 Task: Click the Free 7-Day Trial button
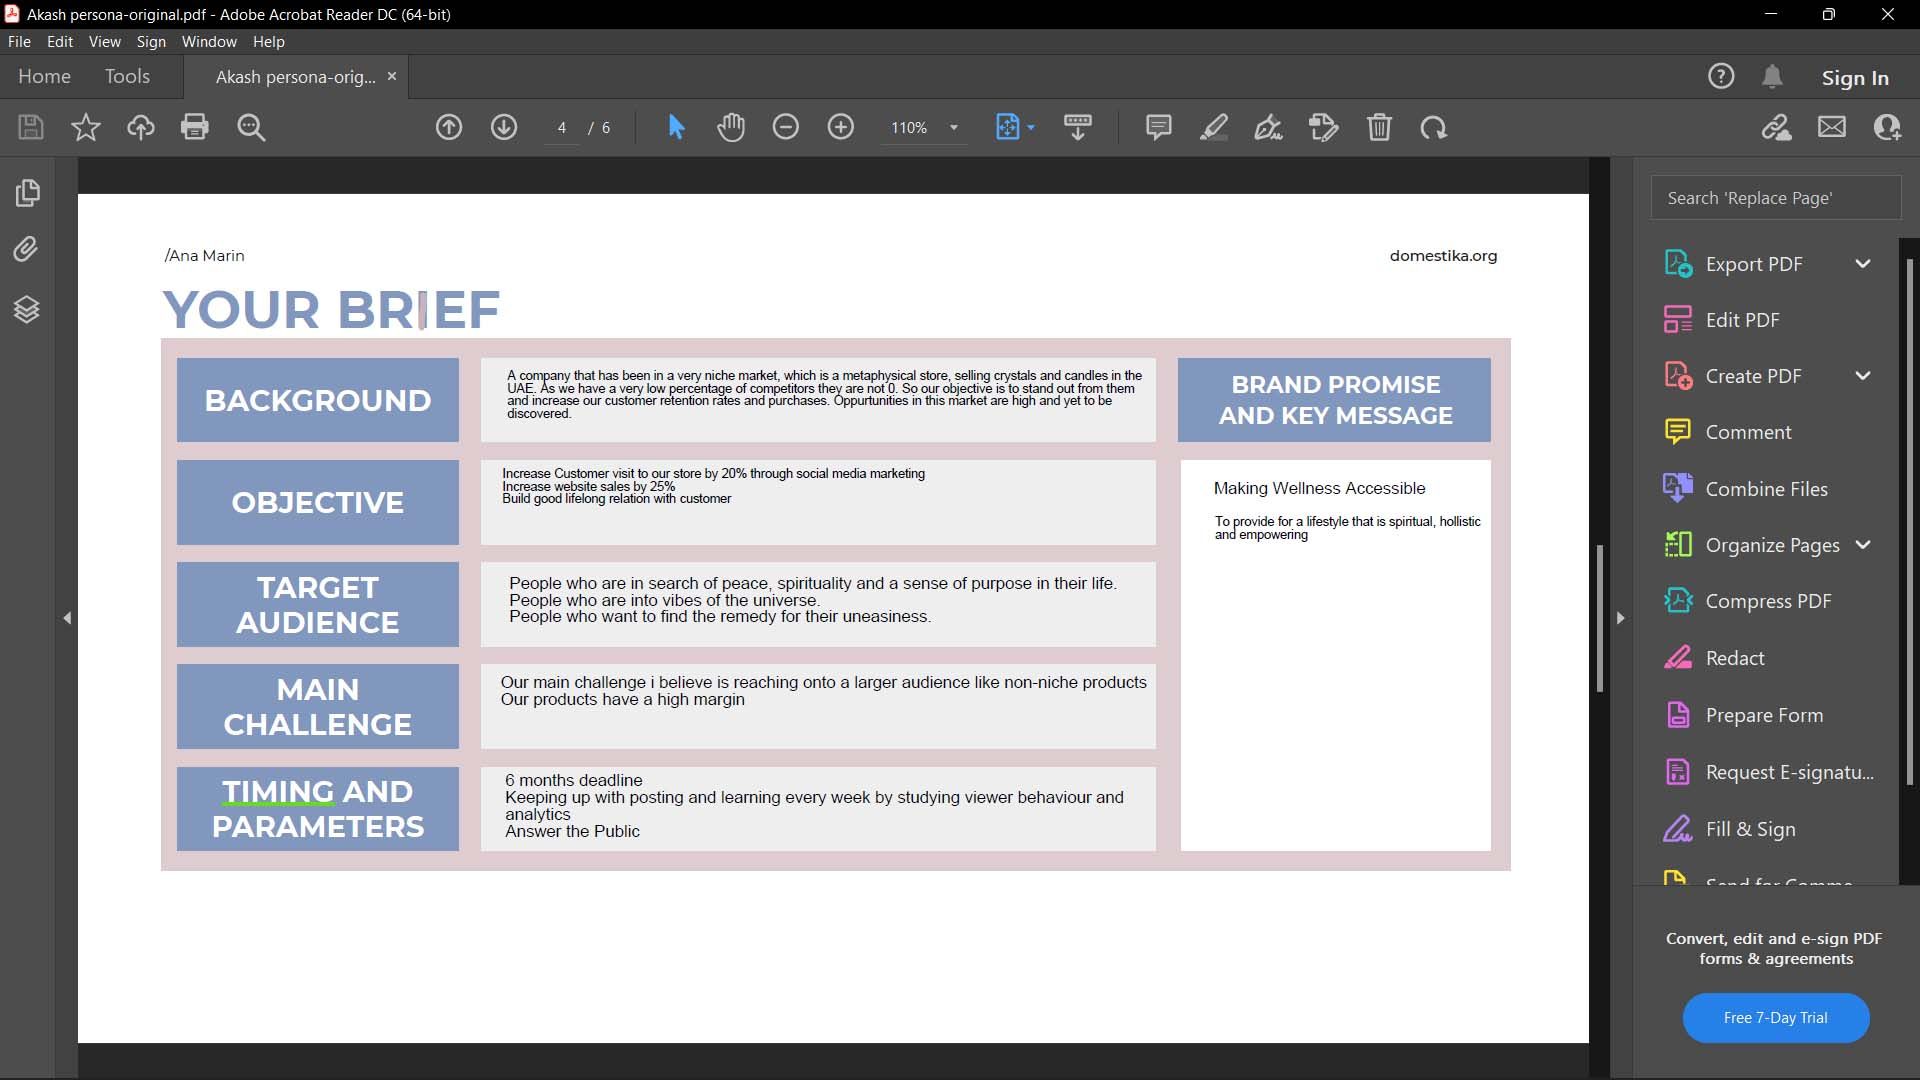click(x=1775, y=1017)
